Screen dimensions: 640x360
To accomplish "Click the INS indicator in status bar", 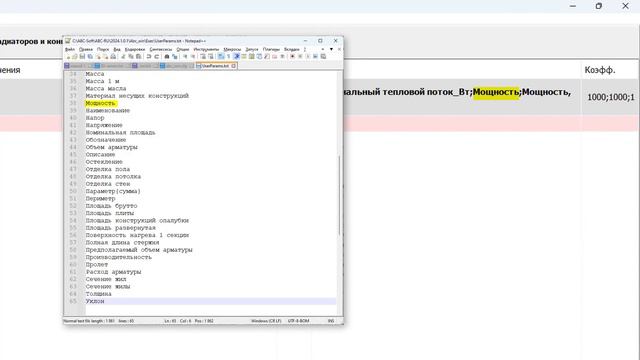I will [331, 321].
